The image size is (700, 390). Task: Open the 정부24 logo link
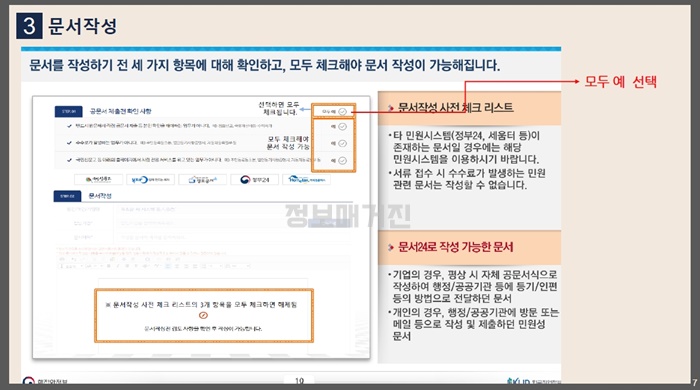pyautogui.click(x=255, y=179)
